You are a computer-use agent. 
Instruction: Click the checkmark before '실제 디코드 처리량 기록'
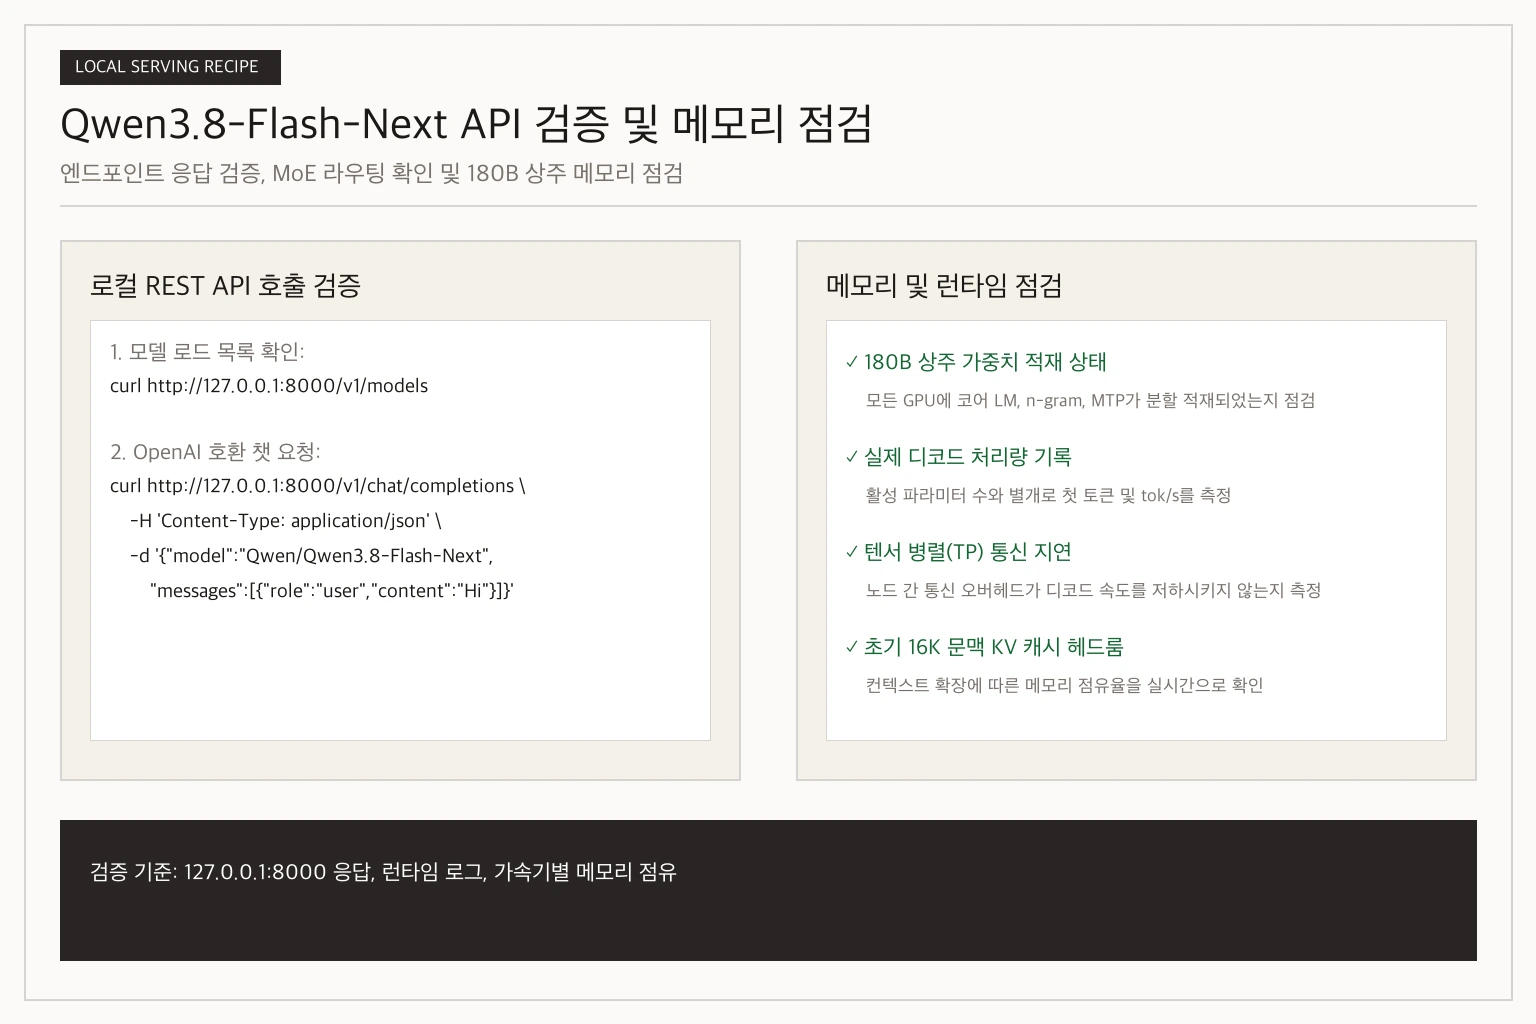[852, 457]
